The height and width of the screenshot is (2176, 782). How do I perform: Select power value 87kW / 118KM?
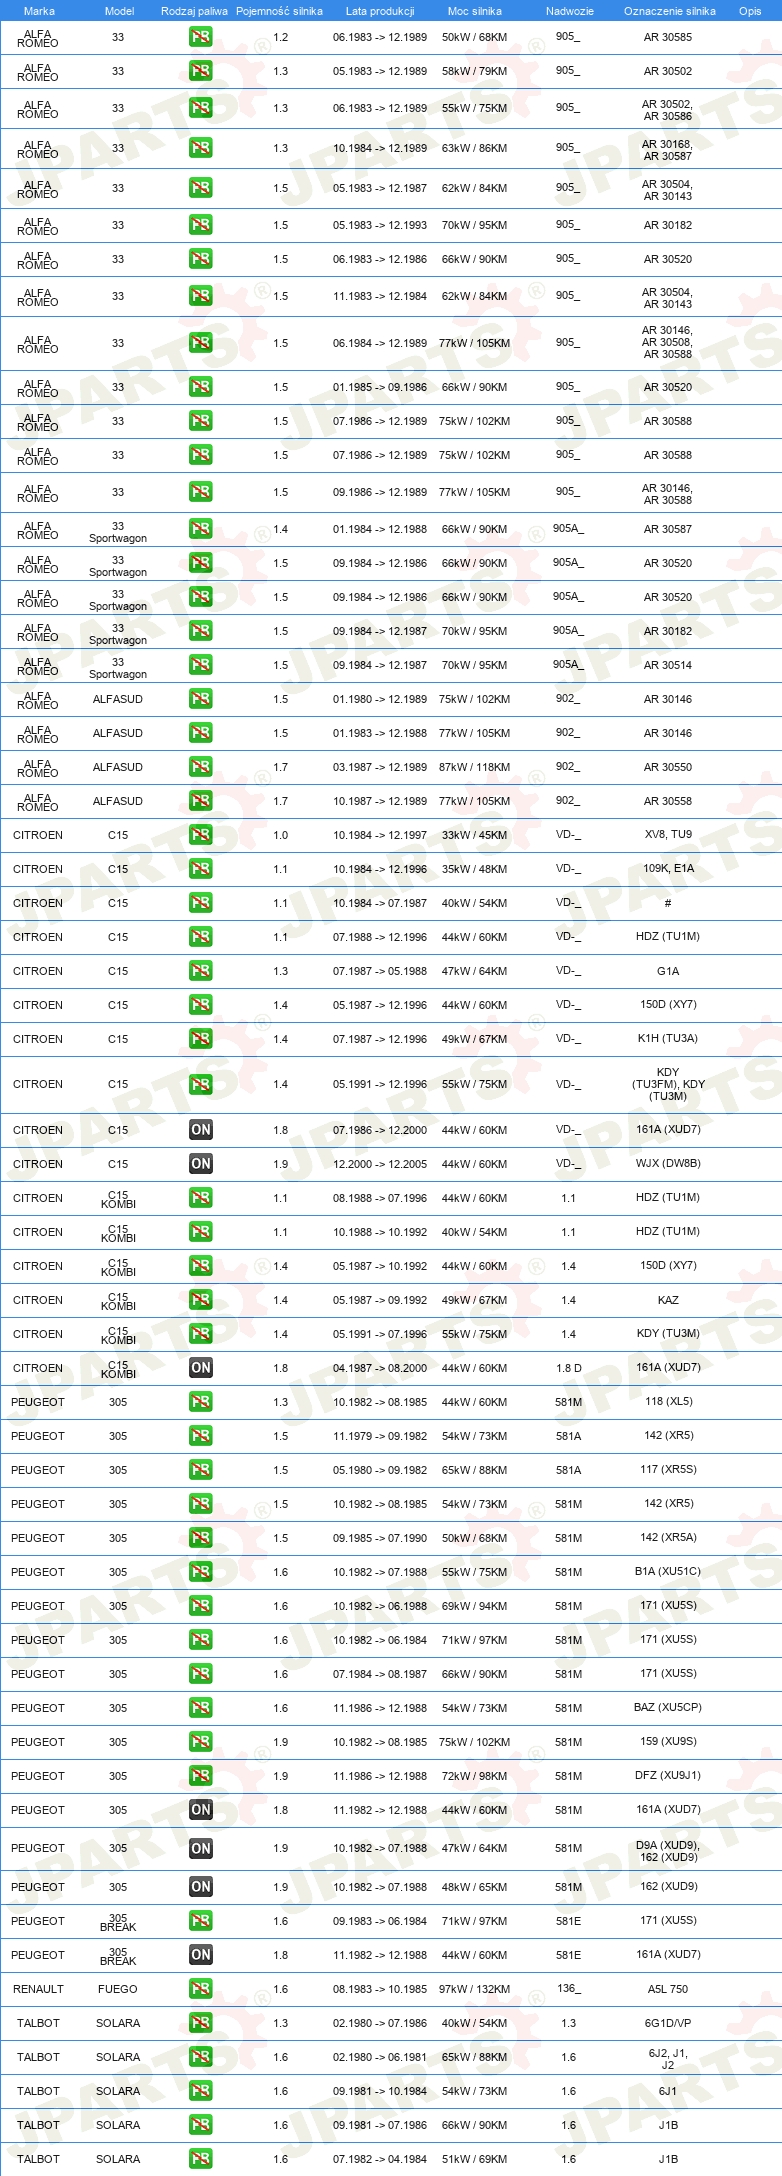[475, 767]
